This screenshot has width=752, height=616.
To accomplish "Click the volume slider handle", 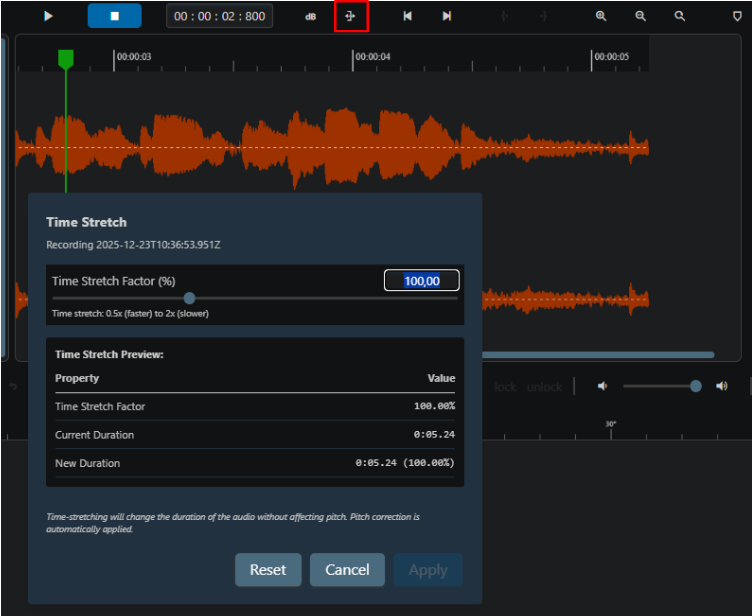I will tap(696, 386).
